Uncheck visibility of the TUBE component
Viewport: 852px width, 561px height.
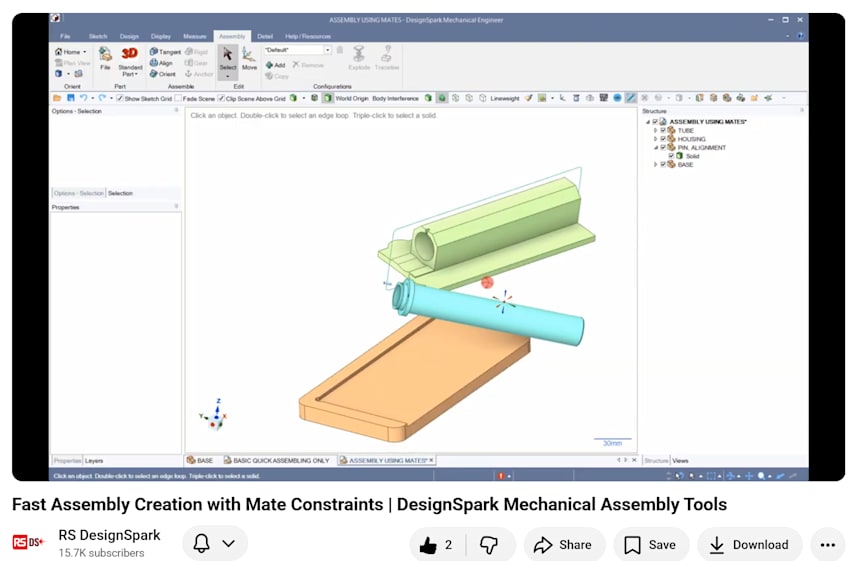point(663,130)
